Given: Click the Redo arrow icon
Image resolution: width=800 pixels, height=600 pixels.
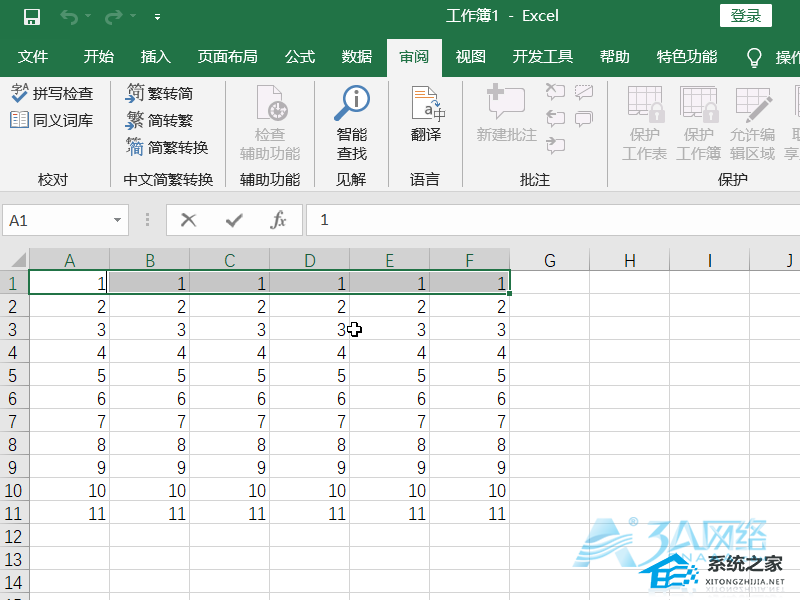Looking at the screenshot, I should 113,17.
